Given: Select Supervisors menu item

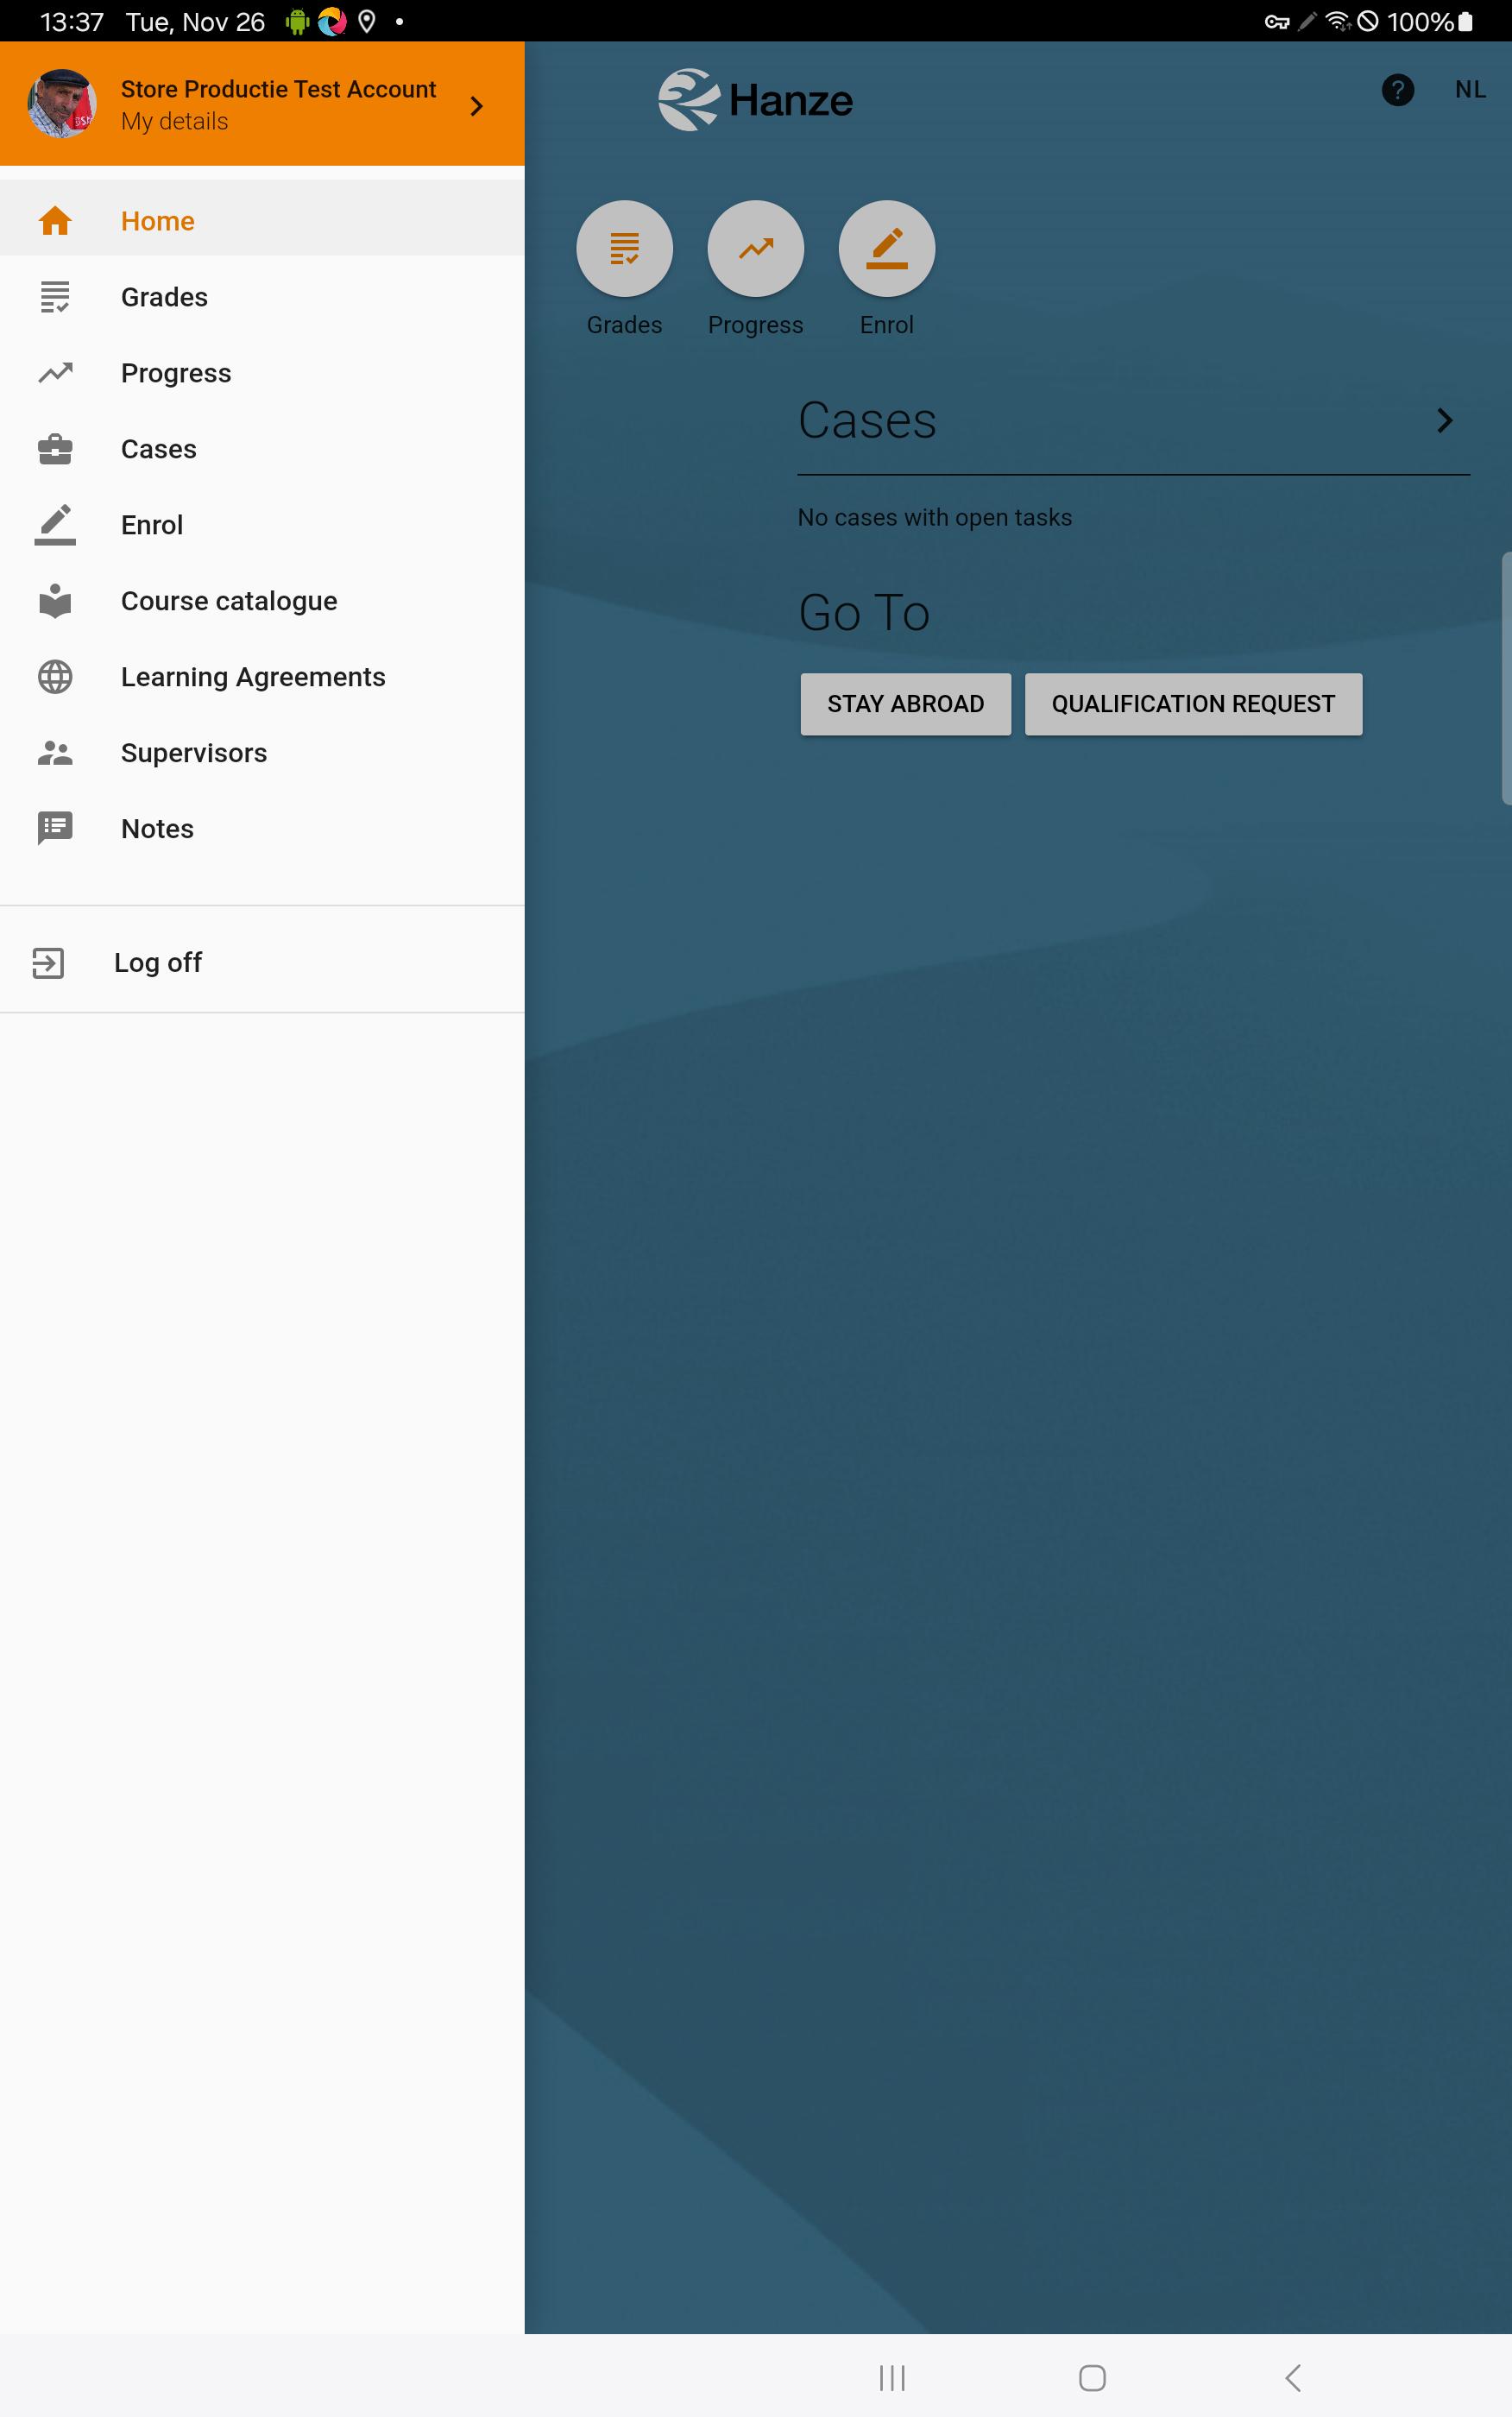Looking at the screenshot, I should (x=262, y=753).
